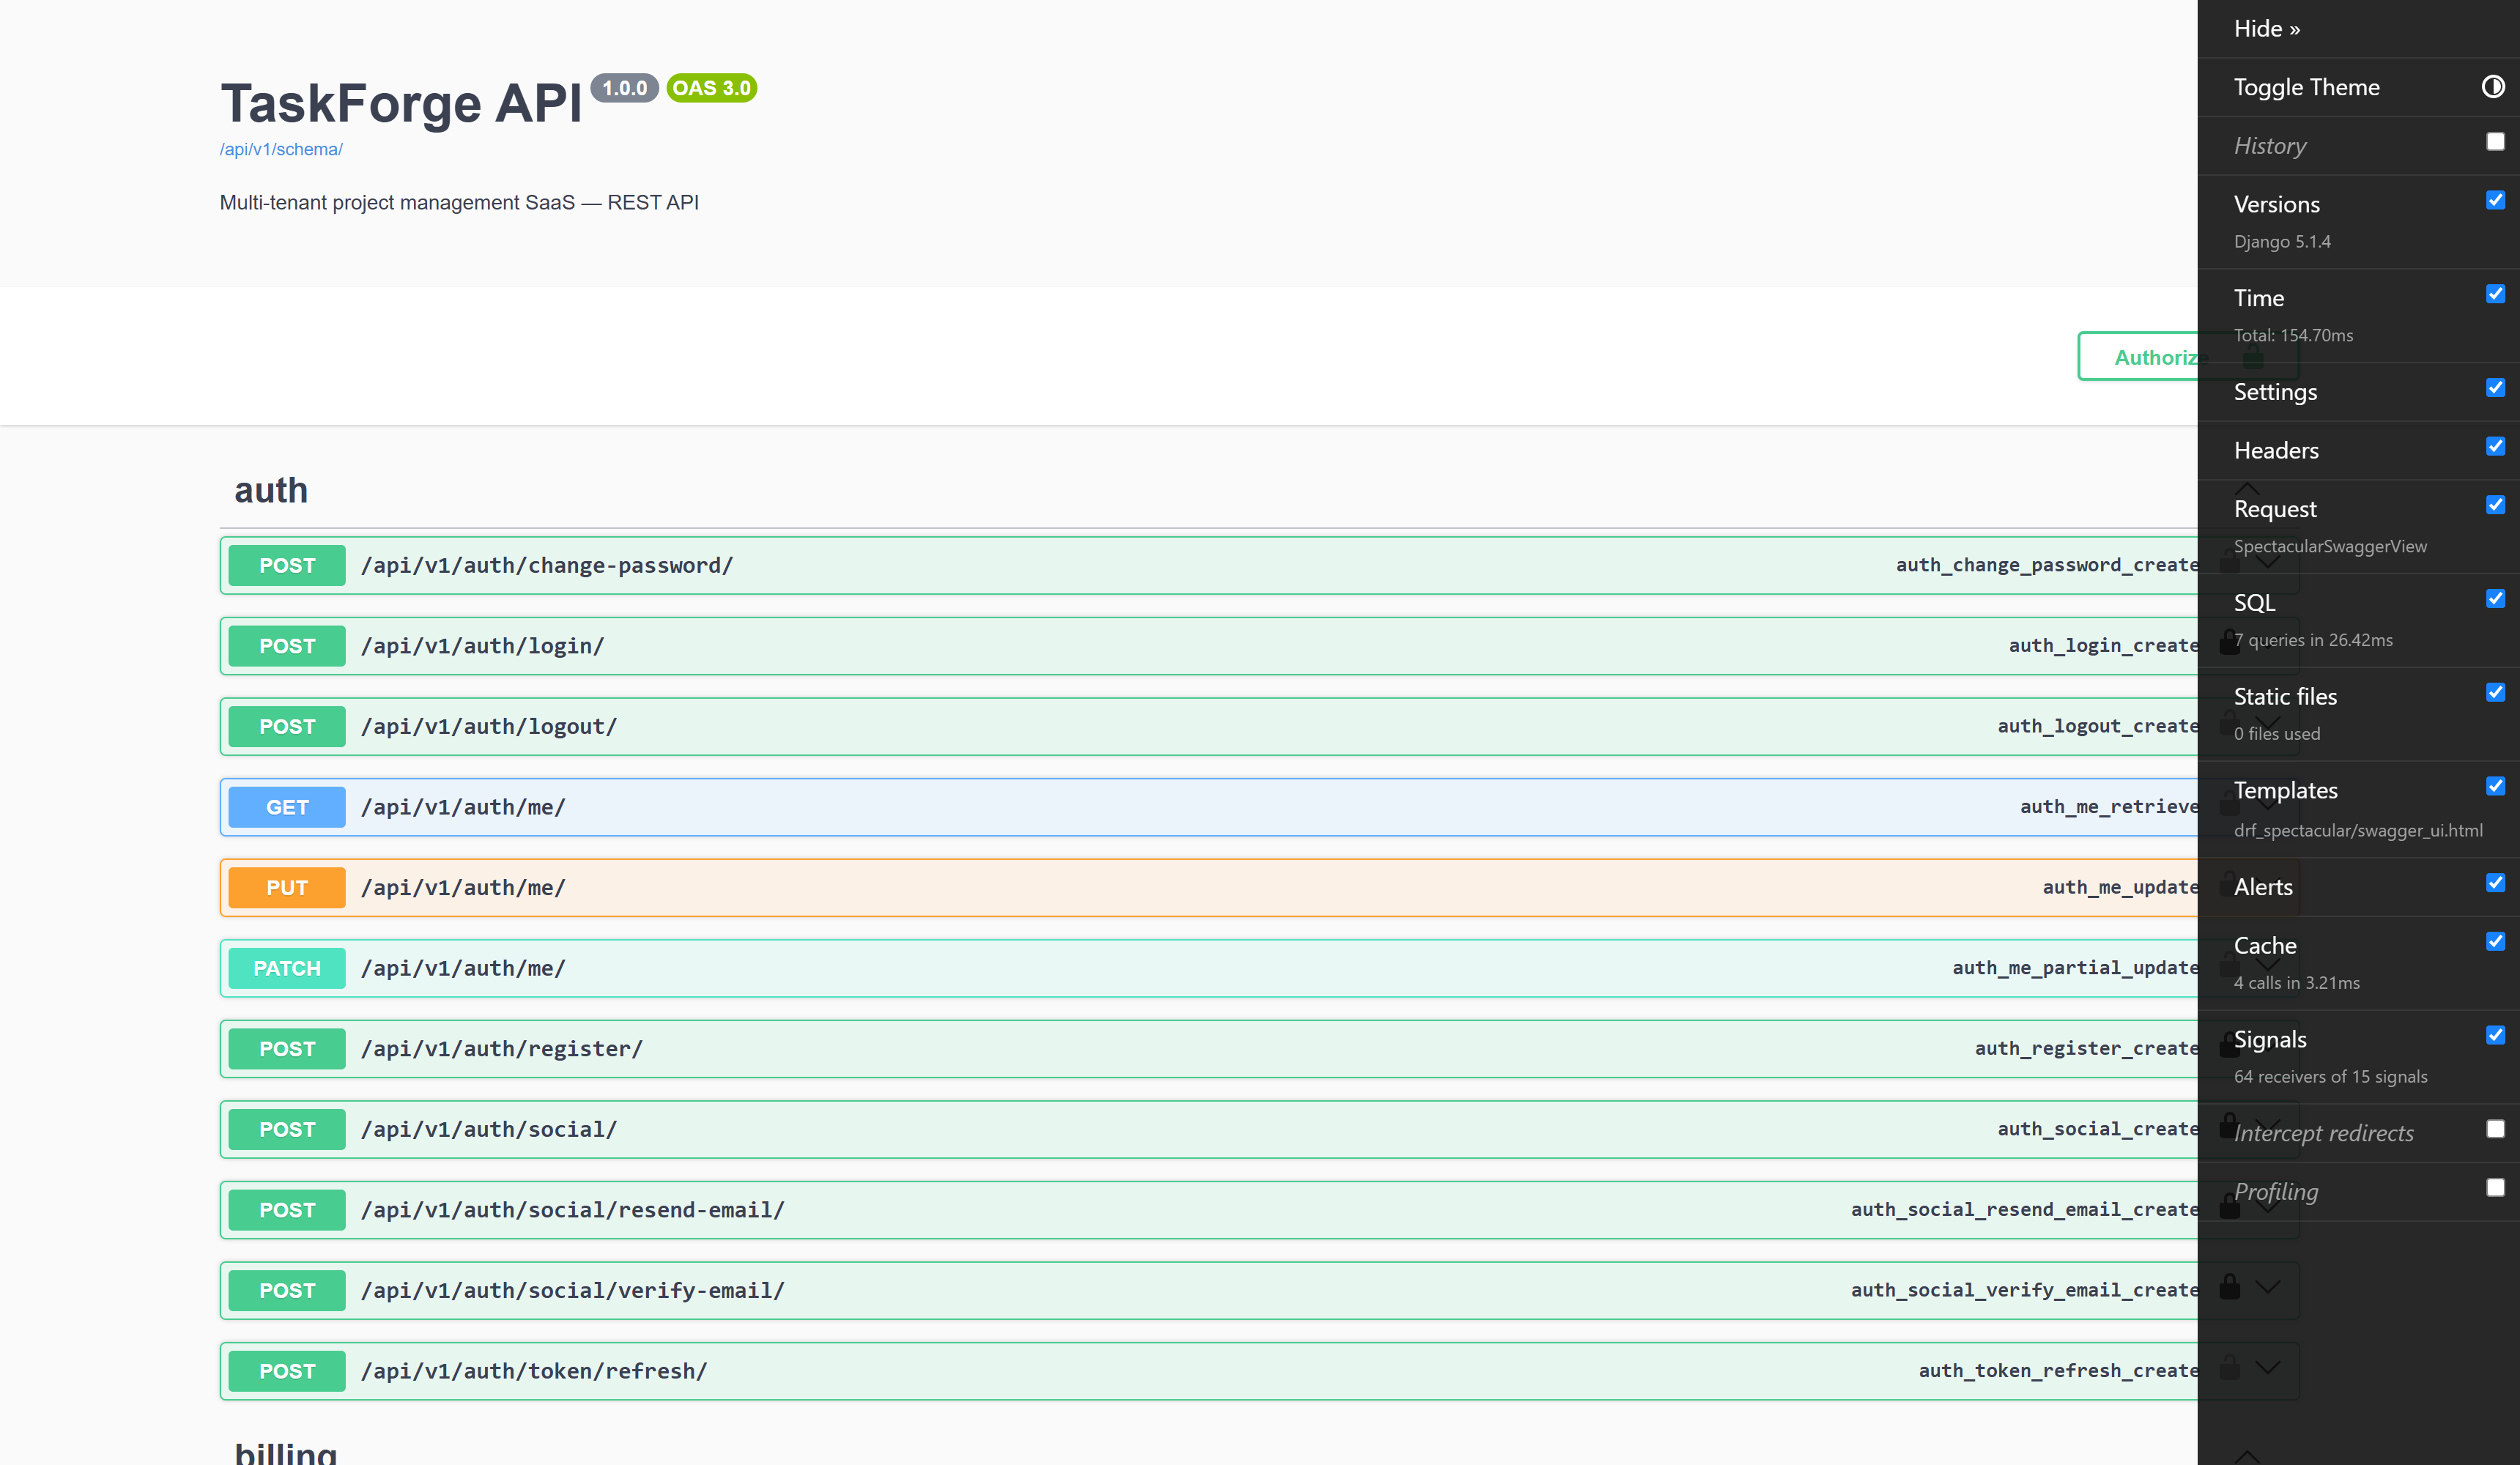Open the /api/v1/schema/ link
The width and height of the screenshot is (2520, 1465).
click(281, 149)
